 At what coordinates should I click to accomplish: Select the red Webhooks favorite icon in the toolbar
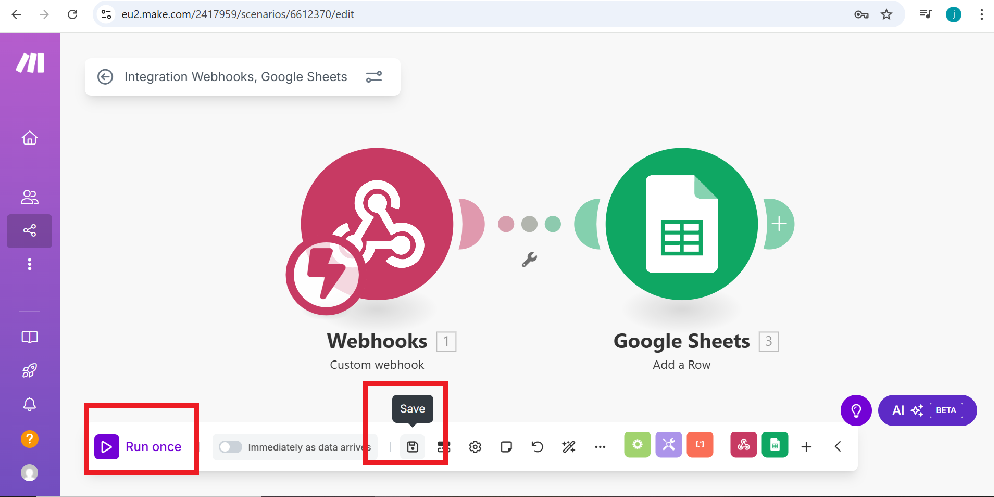point(744,445)
